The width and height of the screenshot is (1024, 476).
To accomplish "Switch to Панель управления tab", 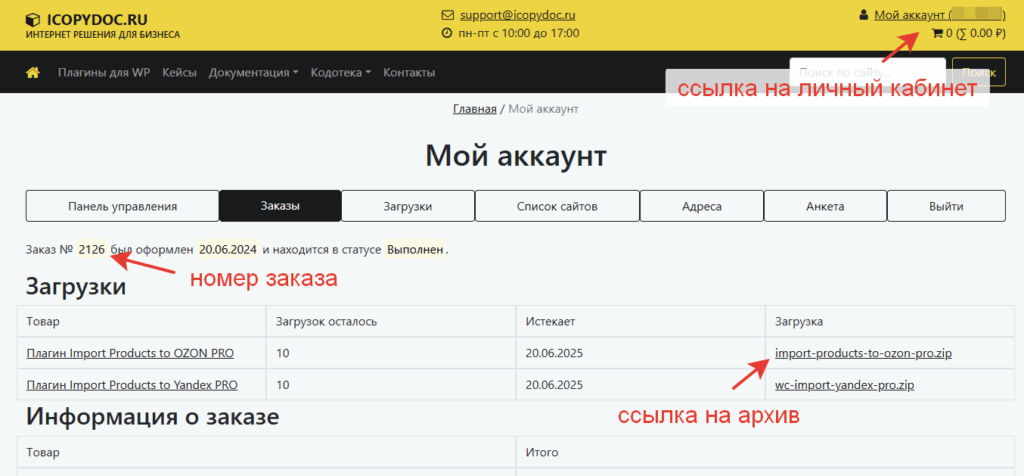I will click(122, 206).
